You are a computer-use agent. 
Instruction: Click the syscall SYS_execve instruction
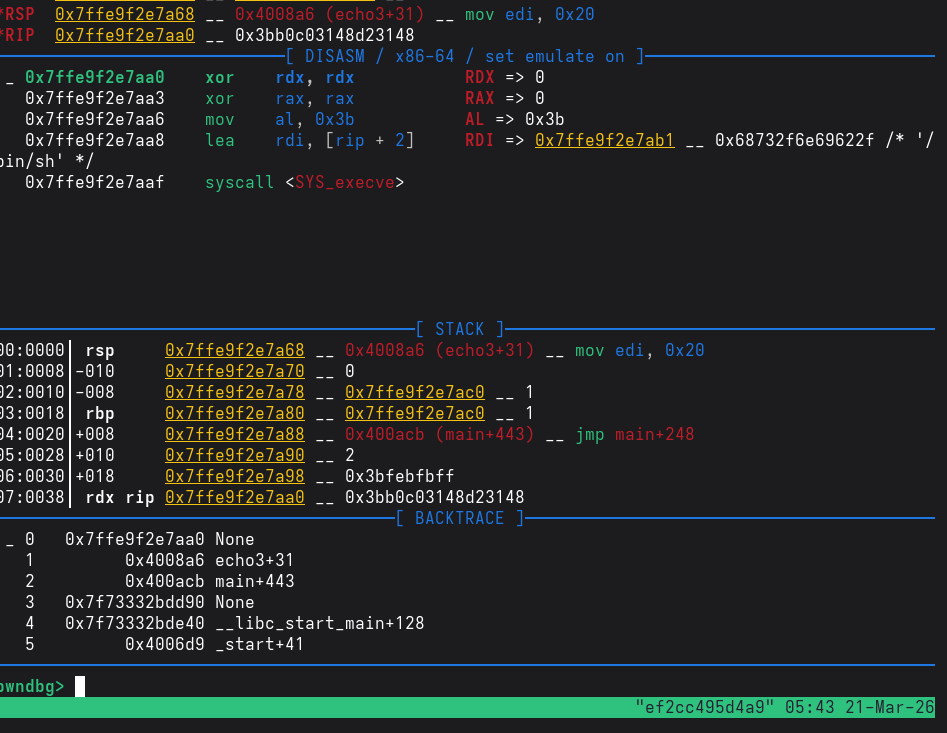[x=305, y=182]
